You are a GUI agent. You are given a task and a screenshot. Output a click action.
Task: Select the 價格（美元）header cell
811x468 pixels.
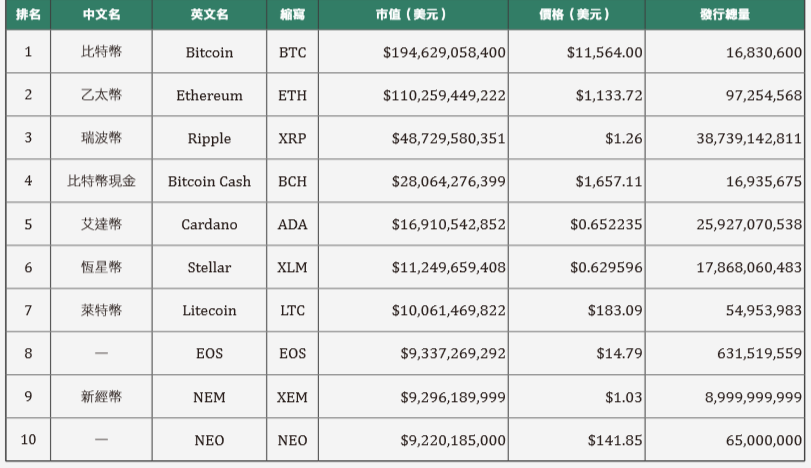pyautogui.click(x=577, y=14)
